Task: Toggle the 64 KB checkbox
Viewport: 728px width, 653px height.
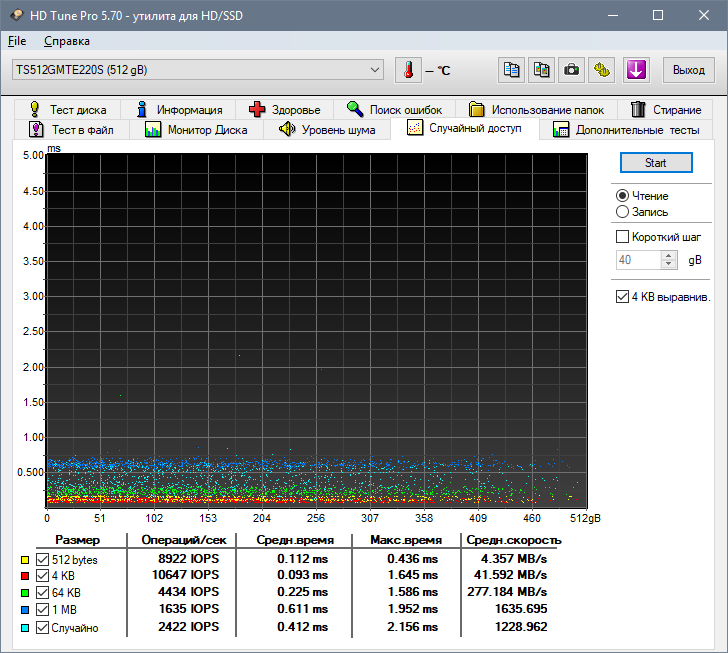Action: point(43,593)
